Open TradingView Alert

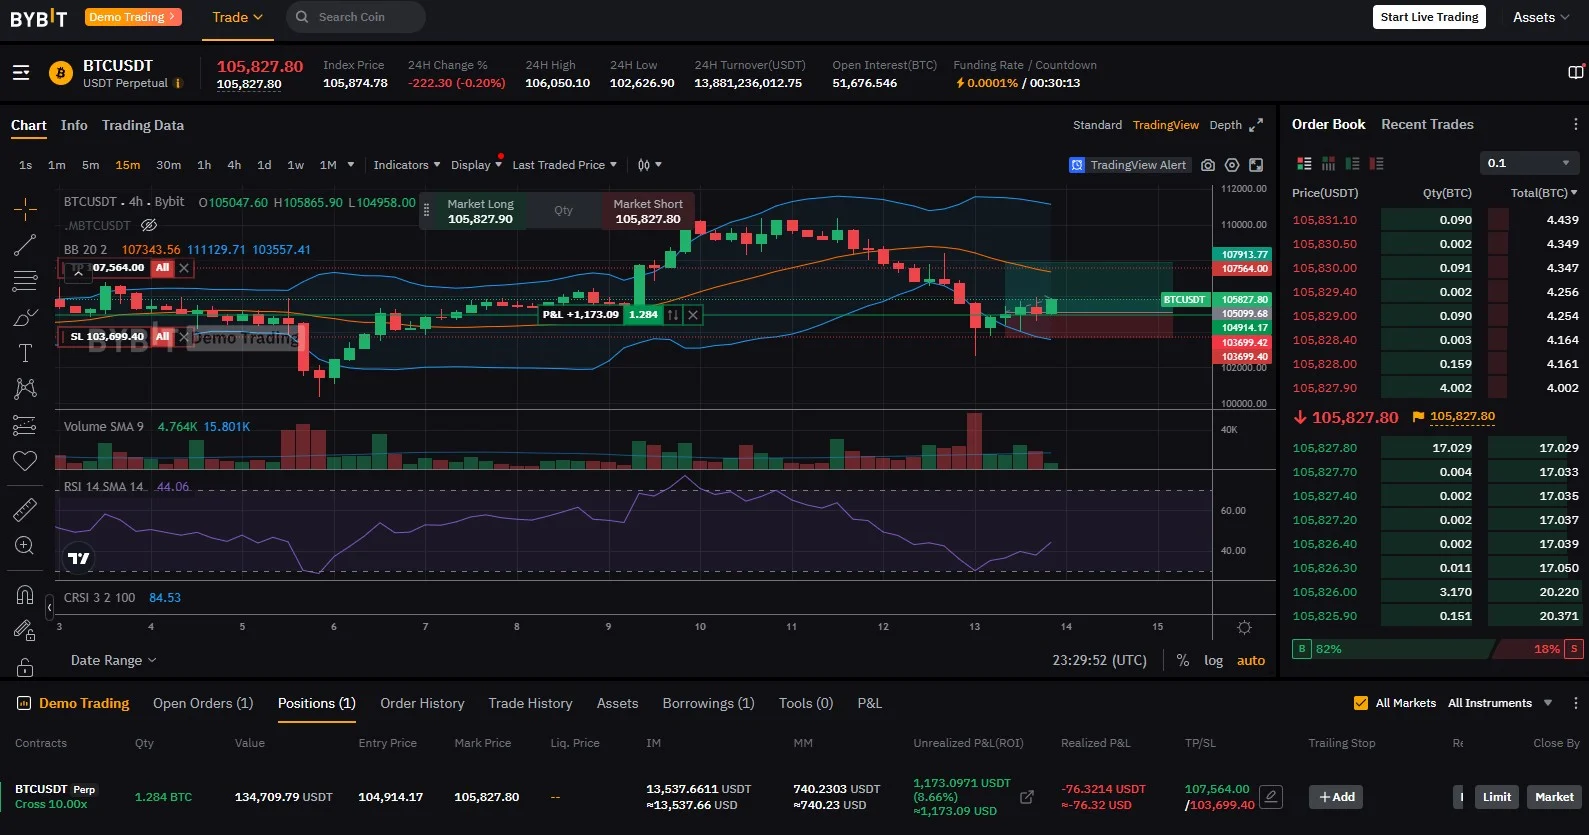(x=1129, y=165)
